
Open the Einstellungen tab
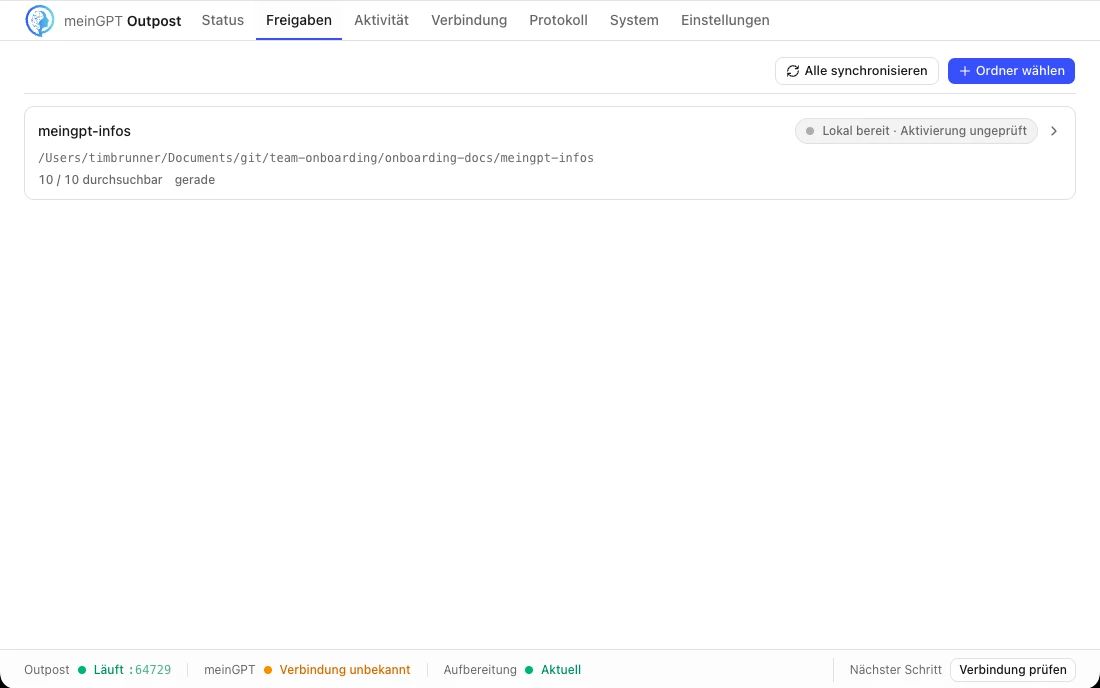click(725, 20)
